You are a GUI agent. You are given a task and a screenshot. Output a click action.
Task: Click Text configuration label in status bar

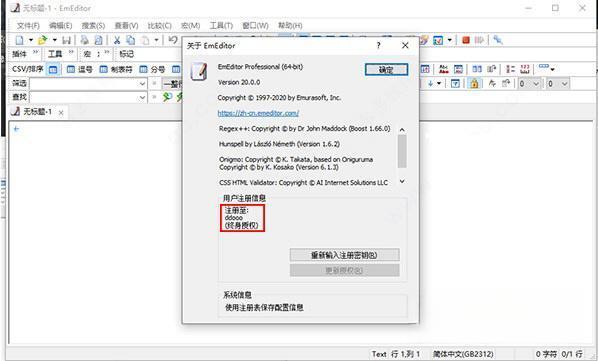tap(379, 354)
